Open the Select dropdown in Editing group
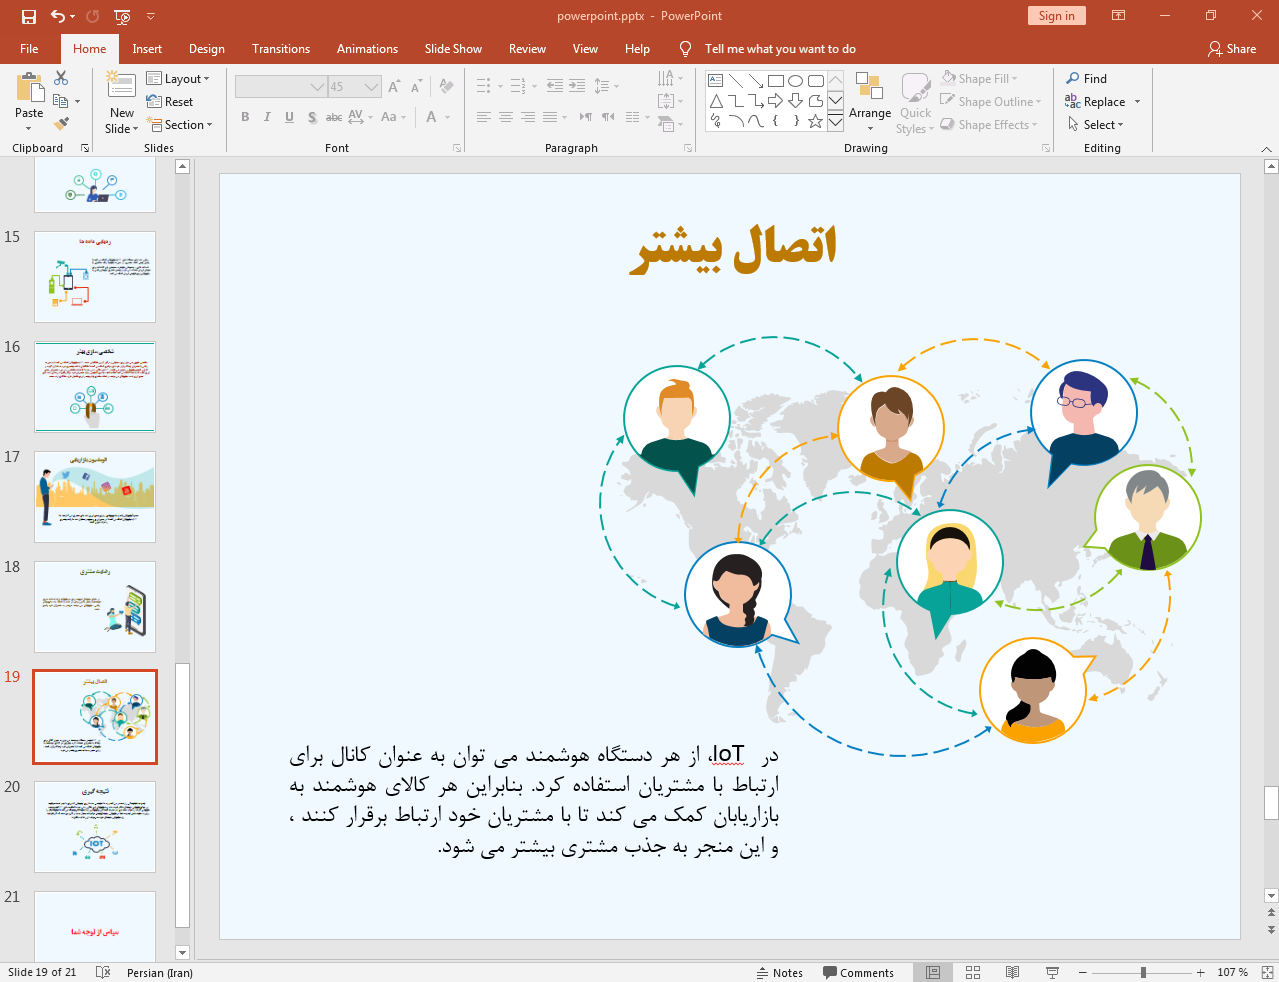This screenshot has width=1279, height=982. click(x=1096, y=124)
